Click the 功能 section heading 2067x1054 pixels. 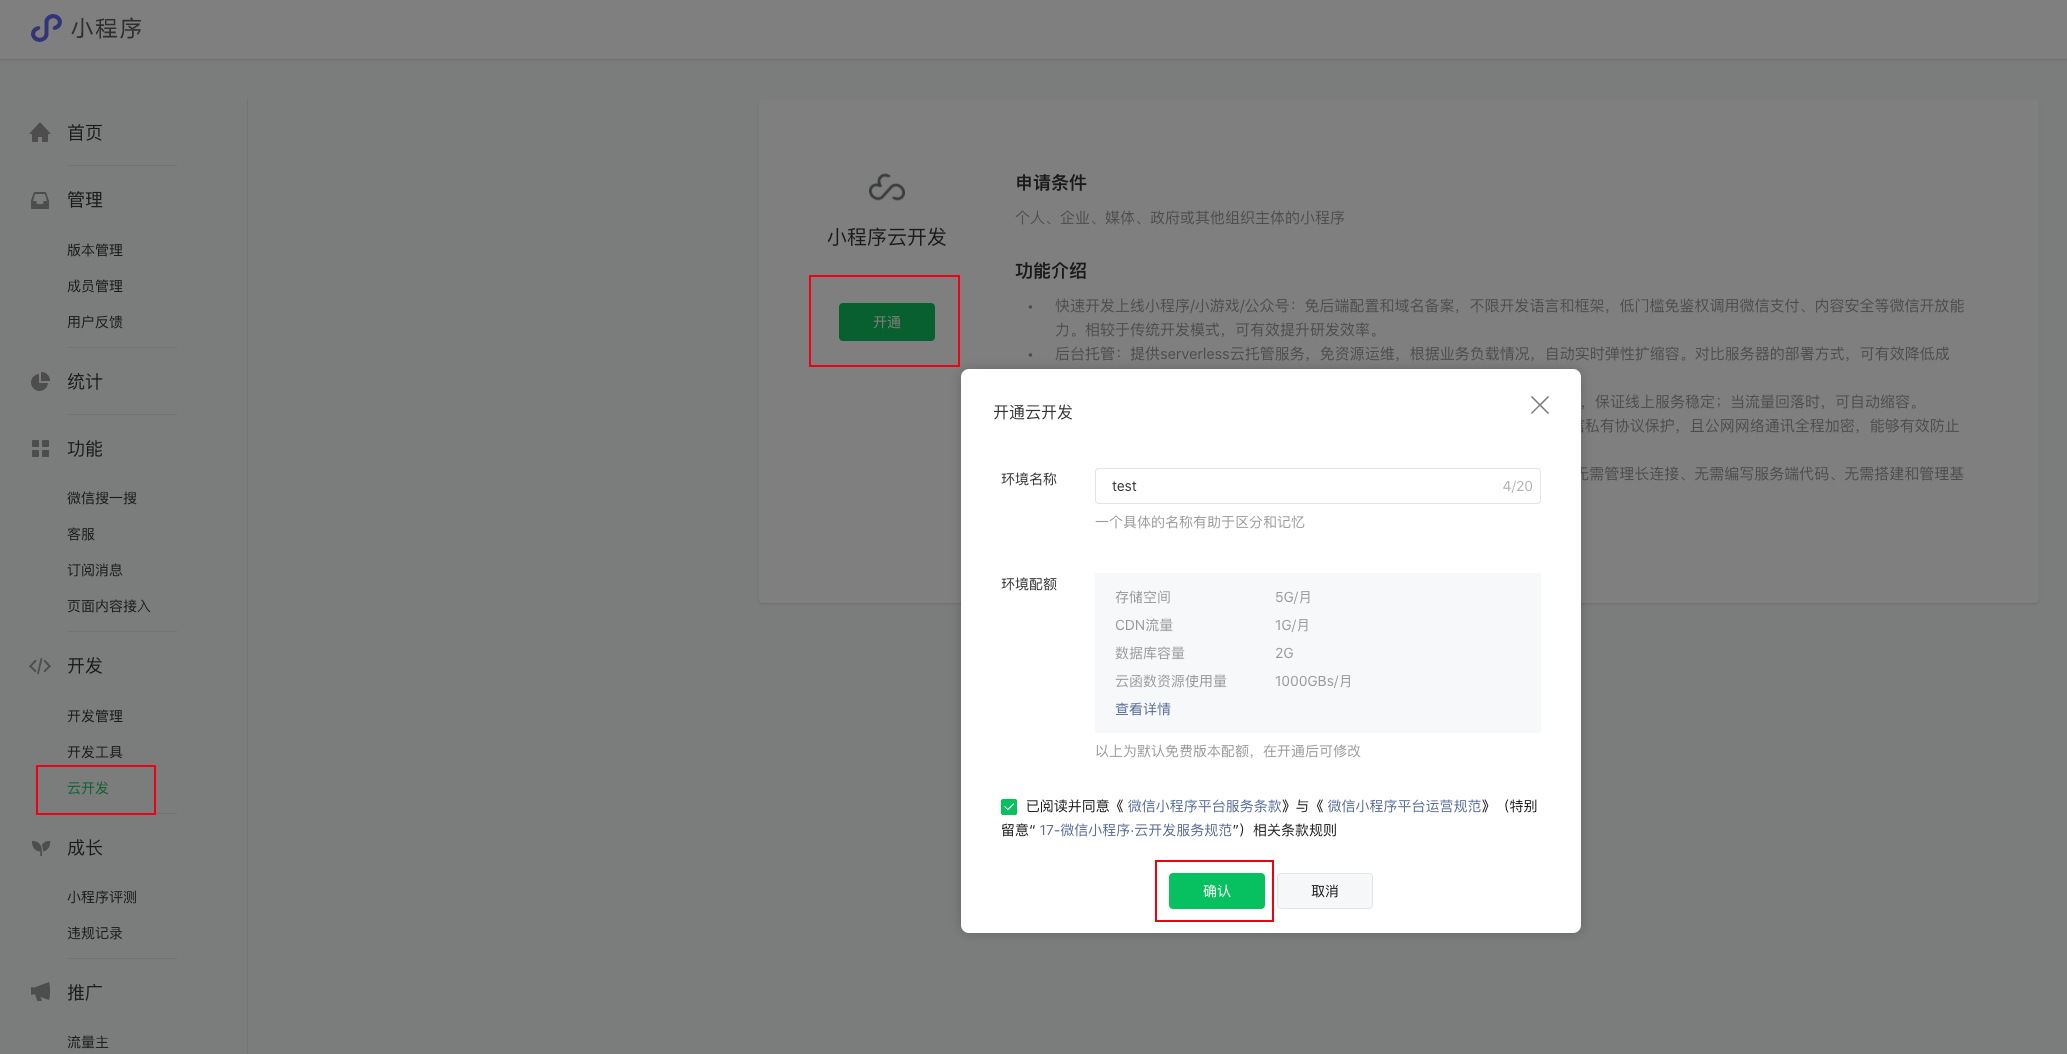[85, 449]
